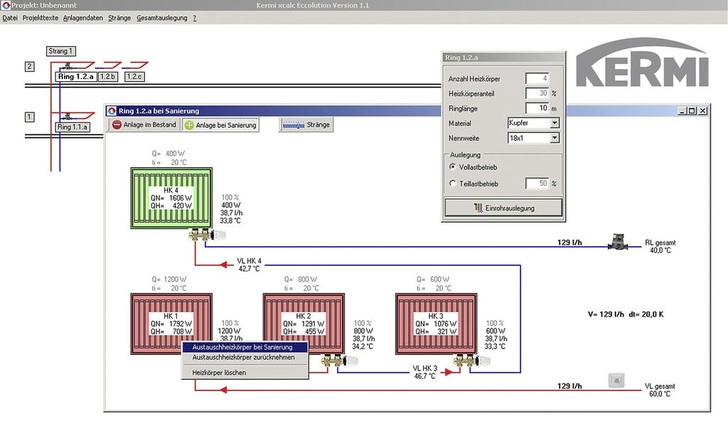The width and height of the screenshot is (728, 421).
Task: Click the grey boiler icon near VL gesamt
Action: (x=616, y=378)
